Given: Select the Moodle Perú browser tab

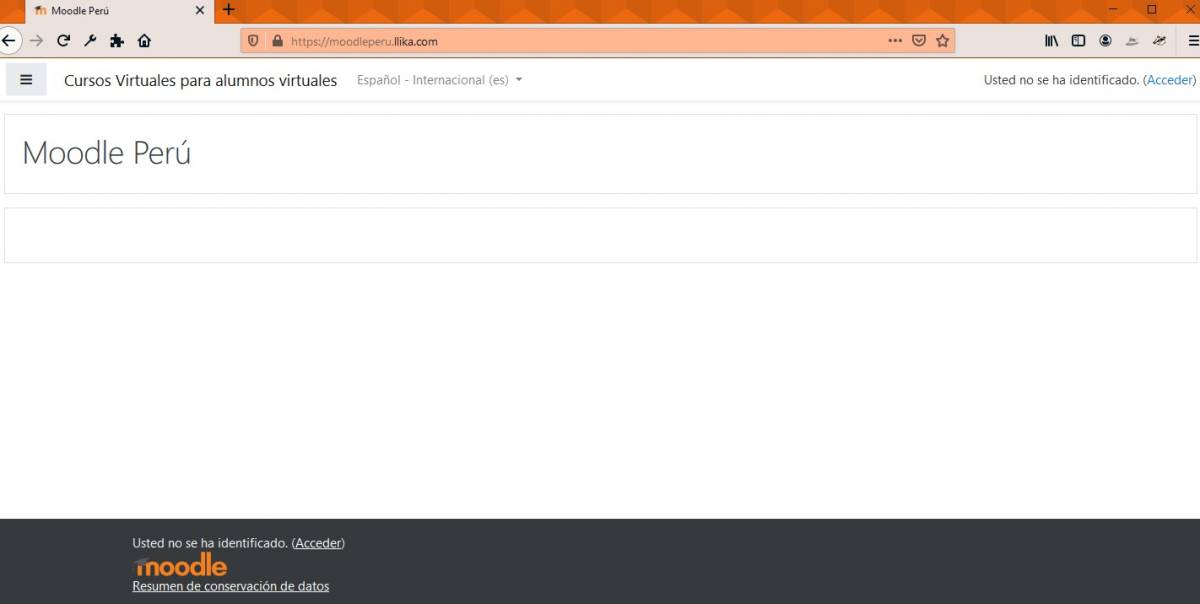Looking at the screenshot, I should 118,11.
